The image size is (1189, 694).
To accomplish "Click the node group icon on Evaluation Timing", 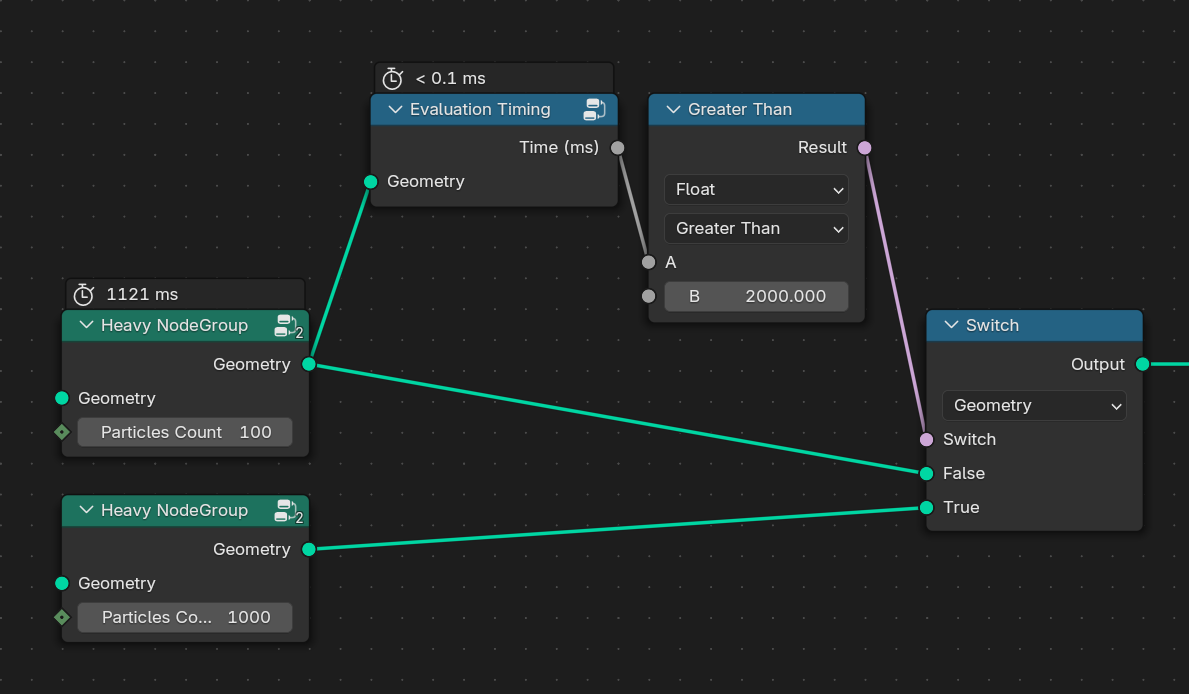I will [x=594, y=109].
